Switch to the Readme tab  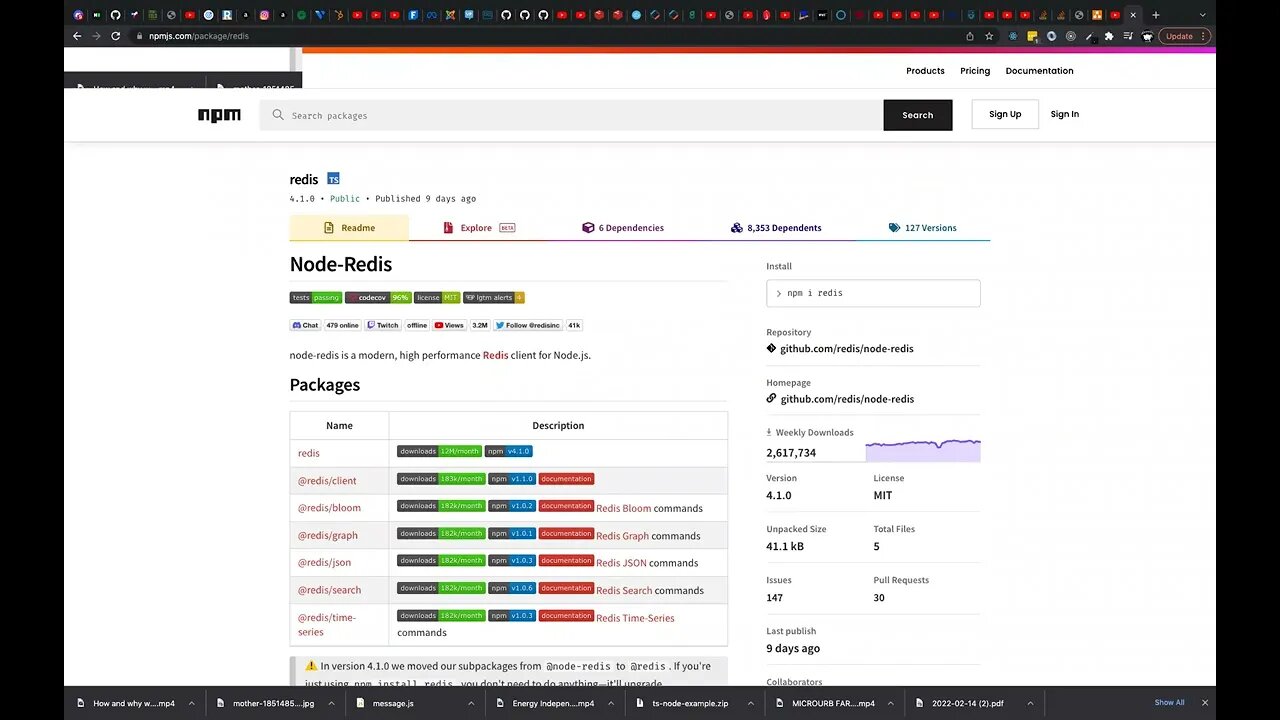[349, 228]
